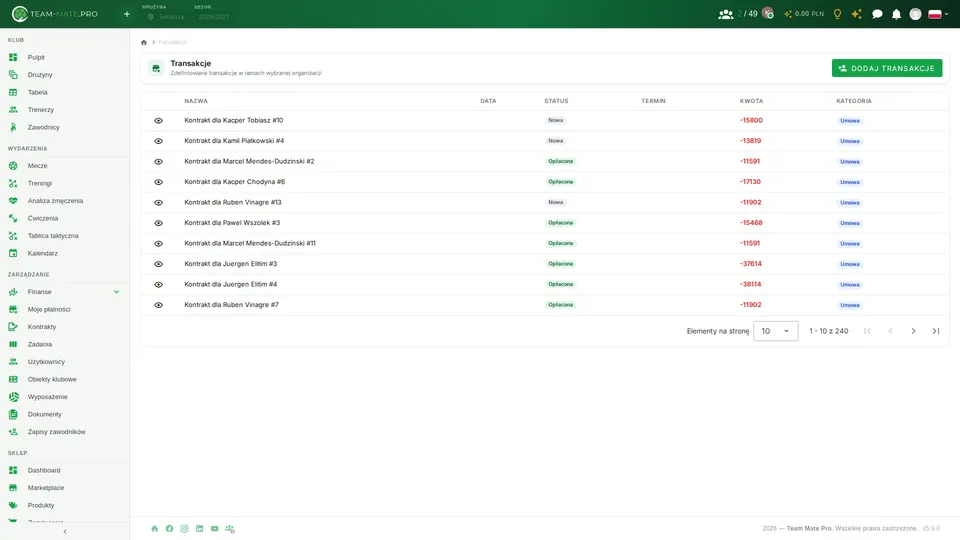Image resolution: width=960 pixels, height=540 pixels.
Task: Click Kontrakt dla Ruben Vinagre #7 name
Action: click(231, 304)
